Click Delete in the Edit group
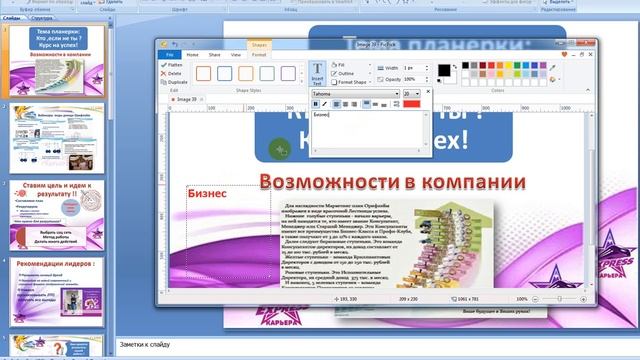 [x=171, y=73]
